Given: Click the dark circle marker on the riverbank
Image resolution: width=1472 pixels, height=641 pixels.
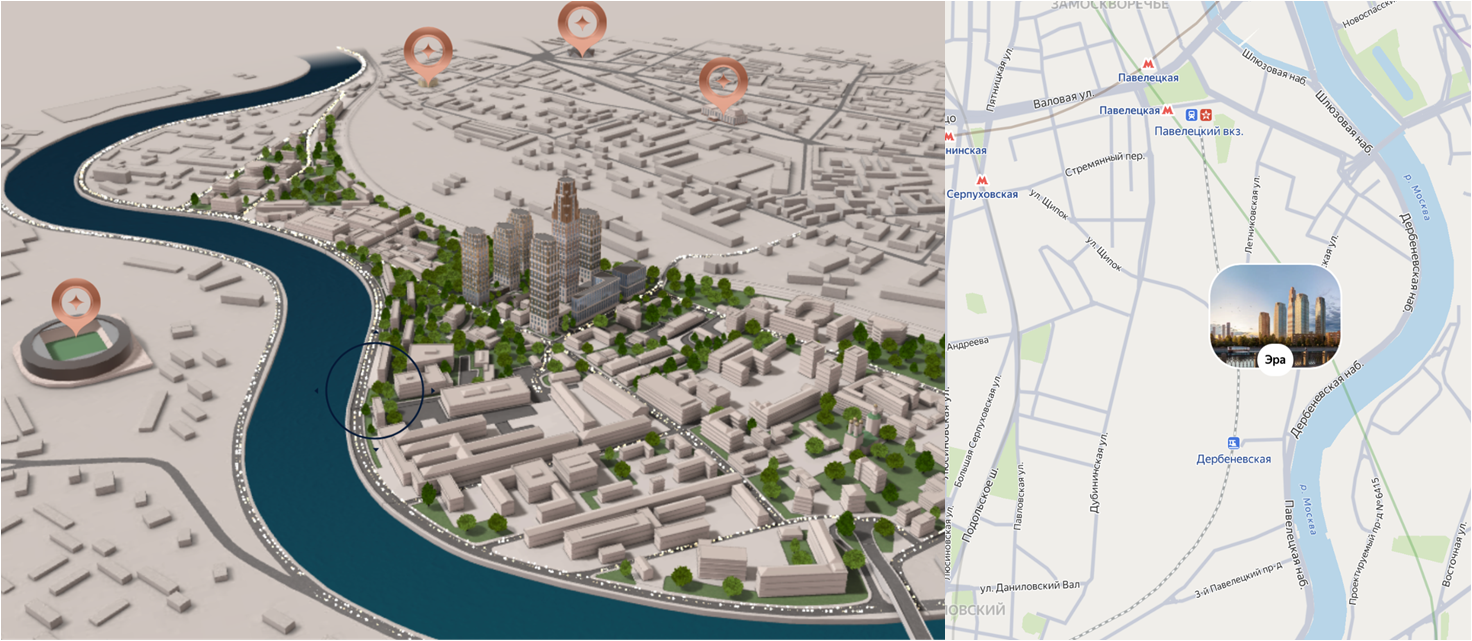Looking at the screenshot, I should [x=370, y=390].
